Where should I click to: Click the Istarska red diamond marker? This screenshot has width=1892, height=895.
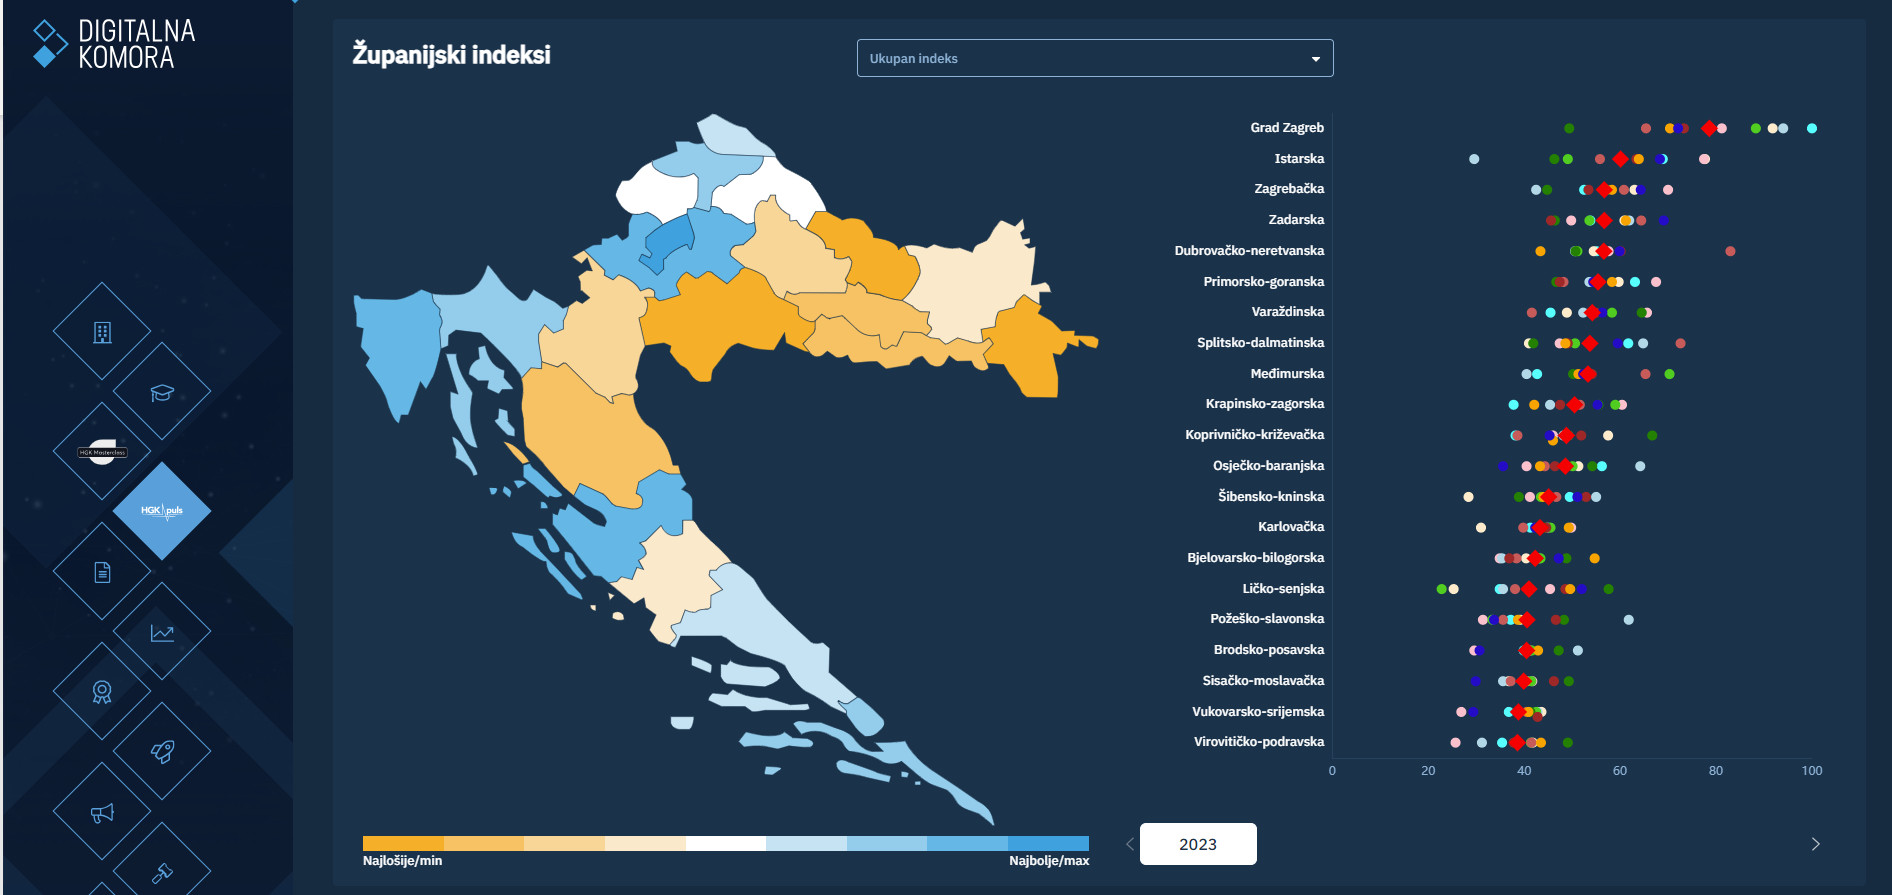click(1620, 159)
